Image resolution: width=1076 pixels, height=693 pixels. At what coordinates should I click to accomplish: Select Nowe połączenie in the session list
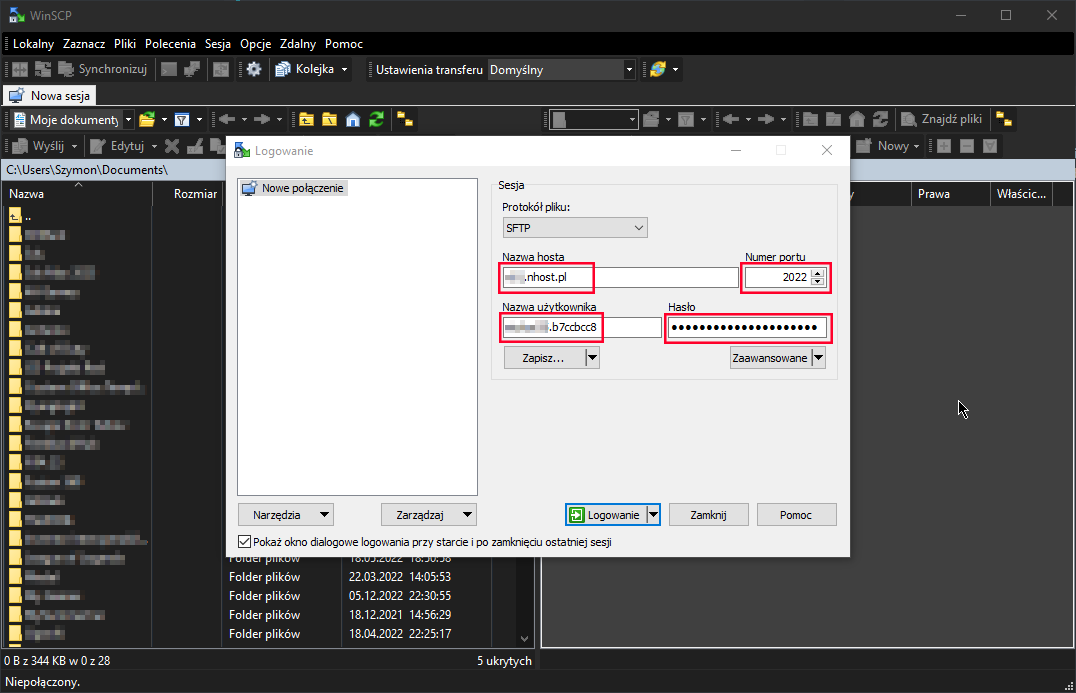pos(300,186)
